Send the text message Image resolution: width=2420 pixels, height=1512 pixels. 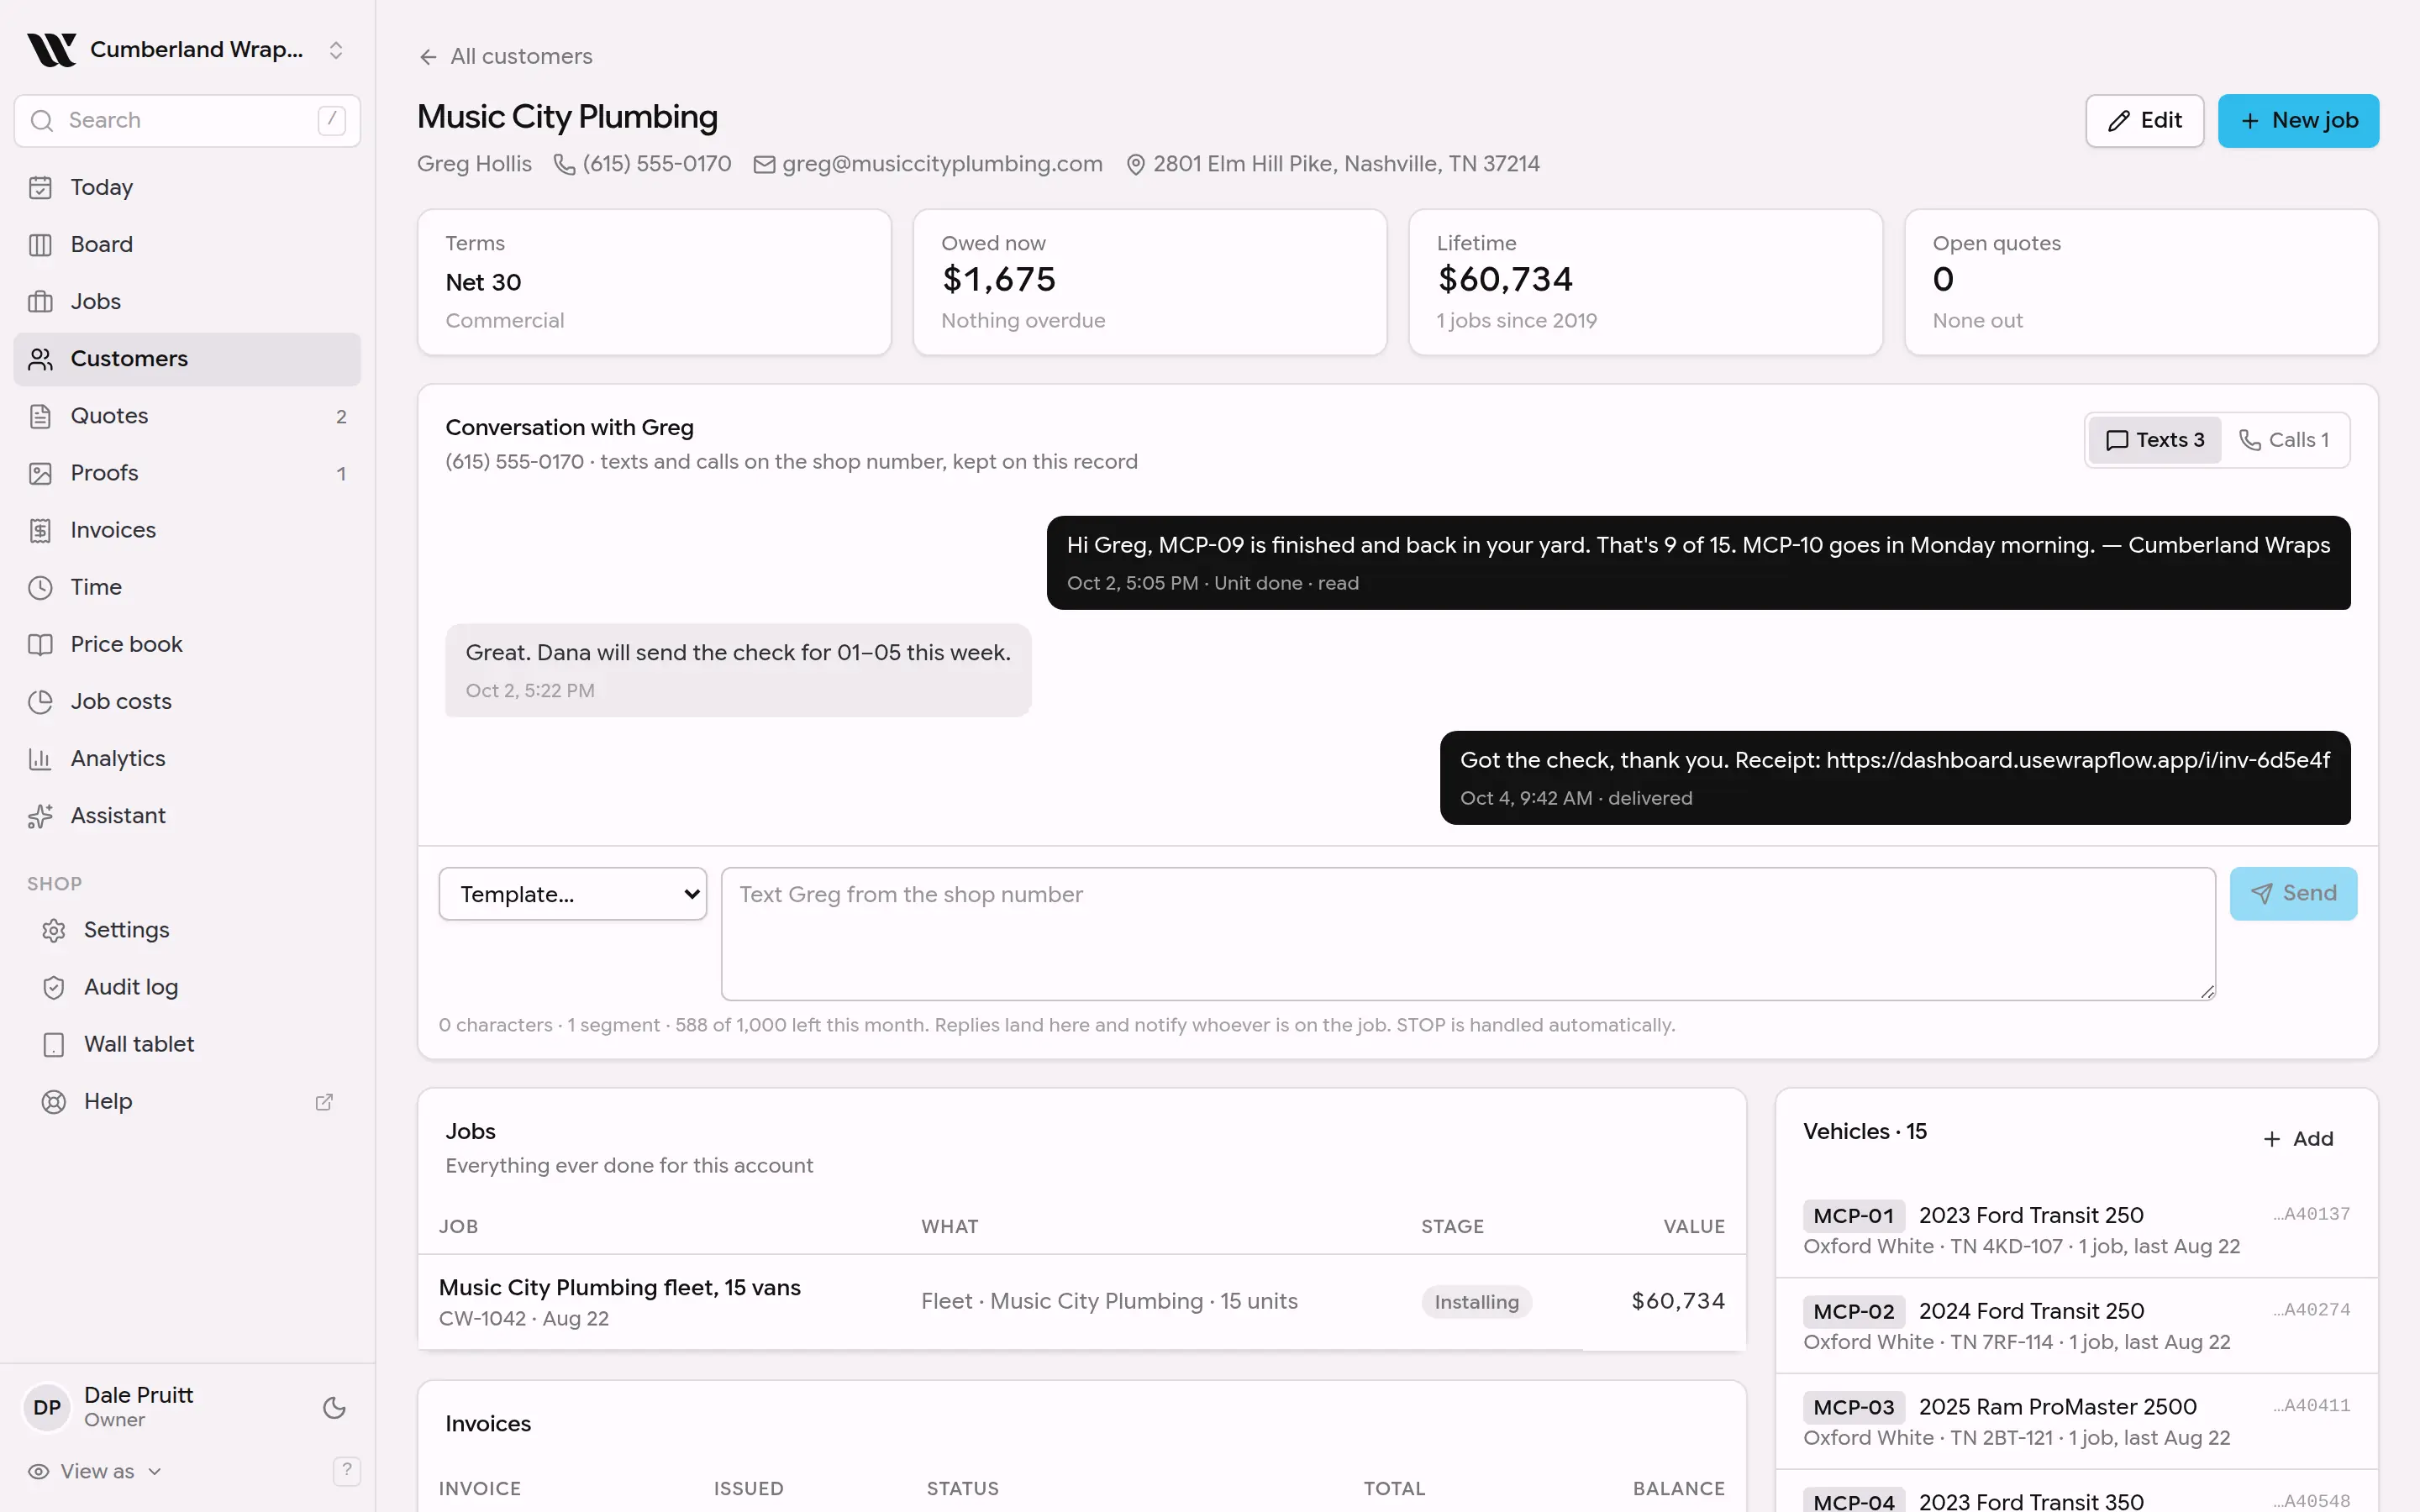point(2293,893)
